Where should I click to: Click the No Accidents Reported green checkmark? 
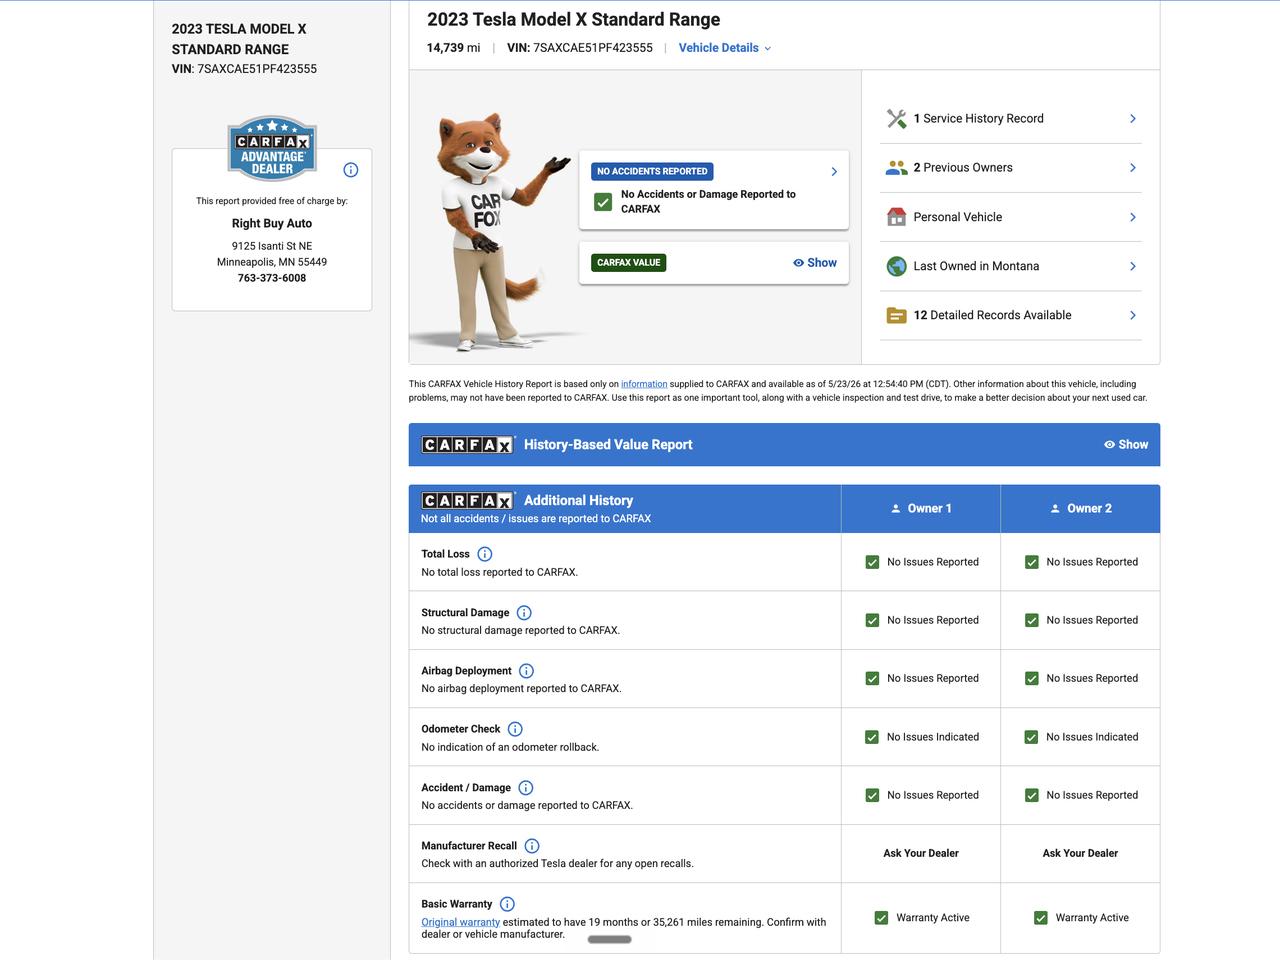click(603, 202)
